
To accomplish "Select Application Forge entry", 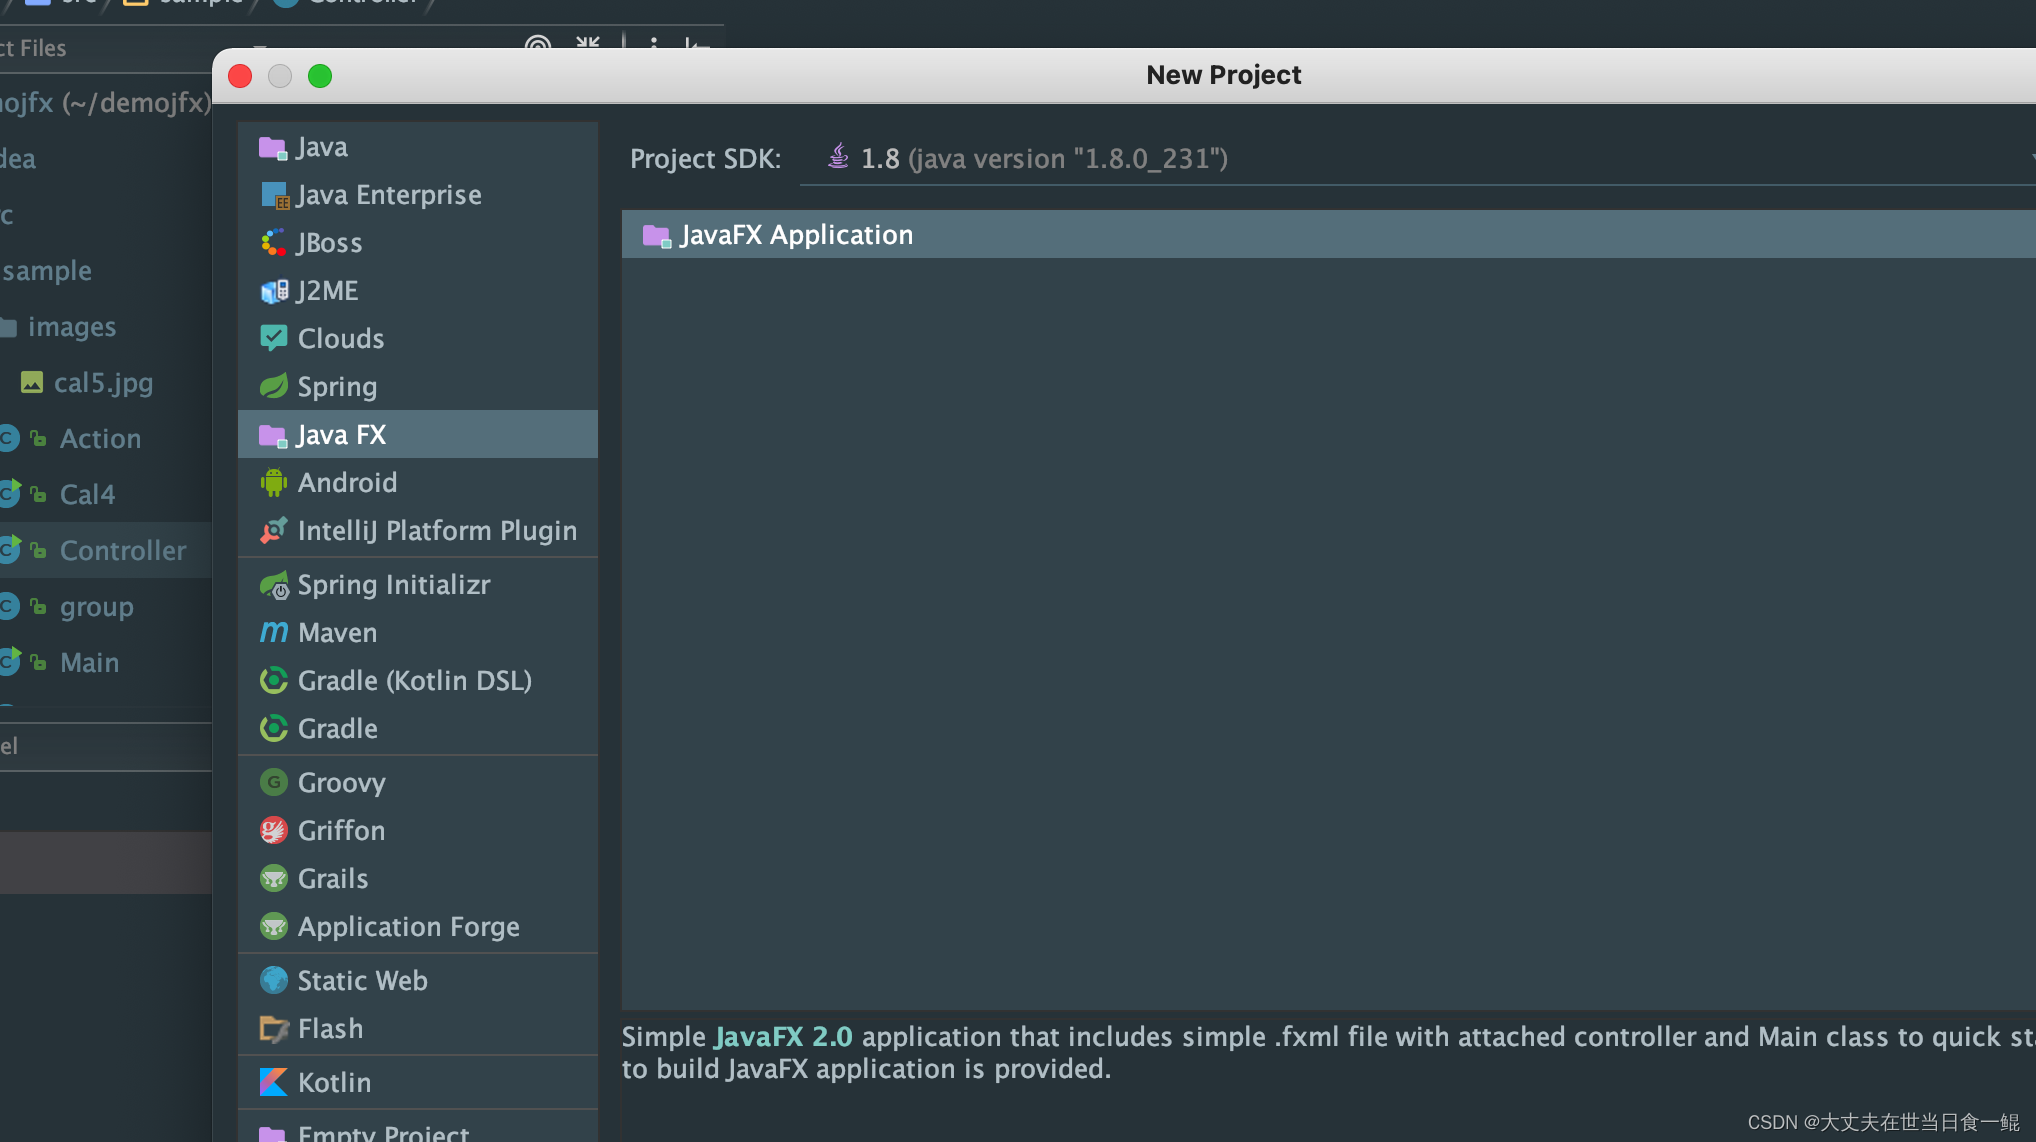I will (408, 927).
